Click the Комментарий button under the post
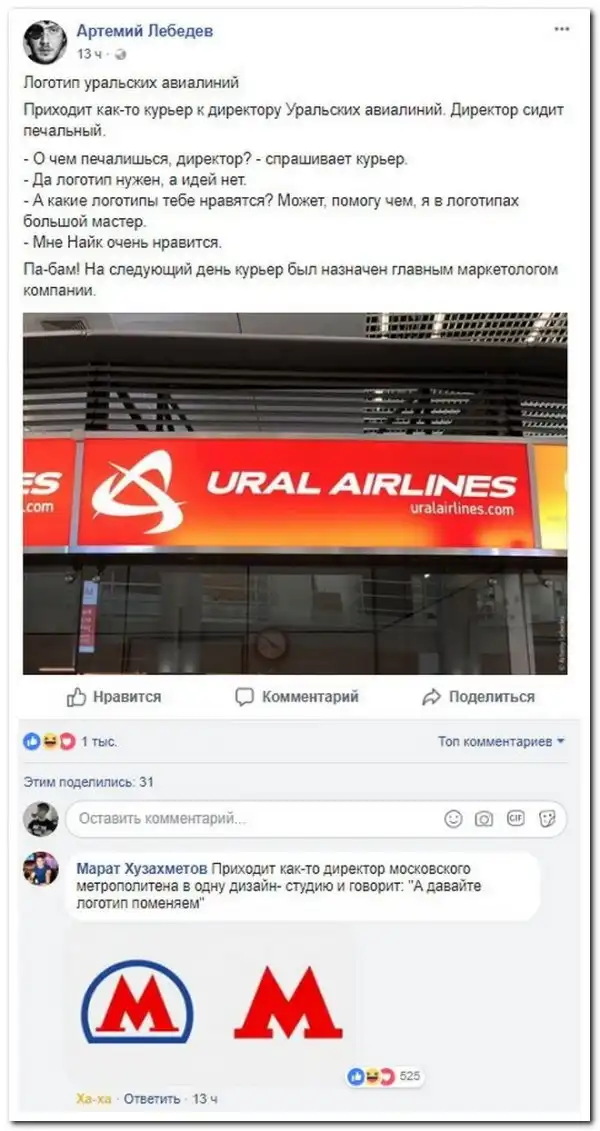Image resolution: width=600 pixels, height=1131 pixels. 297,697
